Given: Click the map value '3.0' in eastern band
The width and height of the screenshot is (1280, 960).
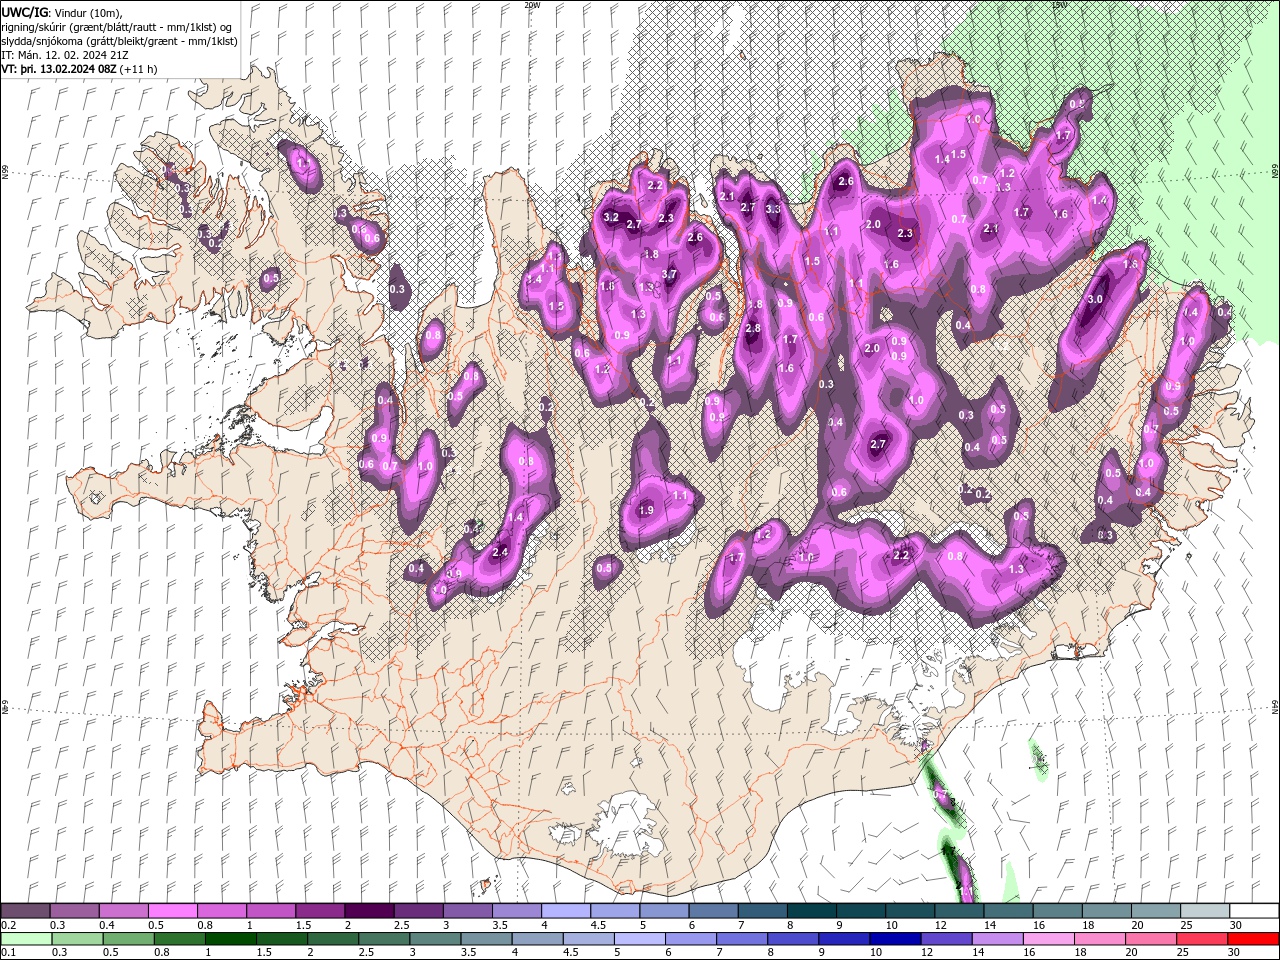Looking at the screenshot, I should [x=1095, y=299].
